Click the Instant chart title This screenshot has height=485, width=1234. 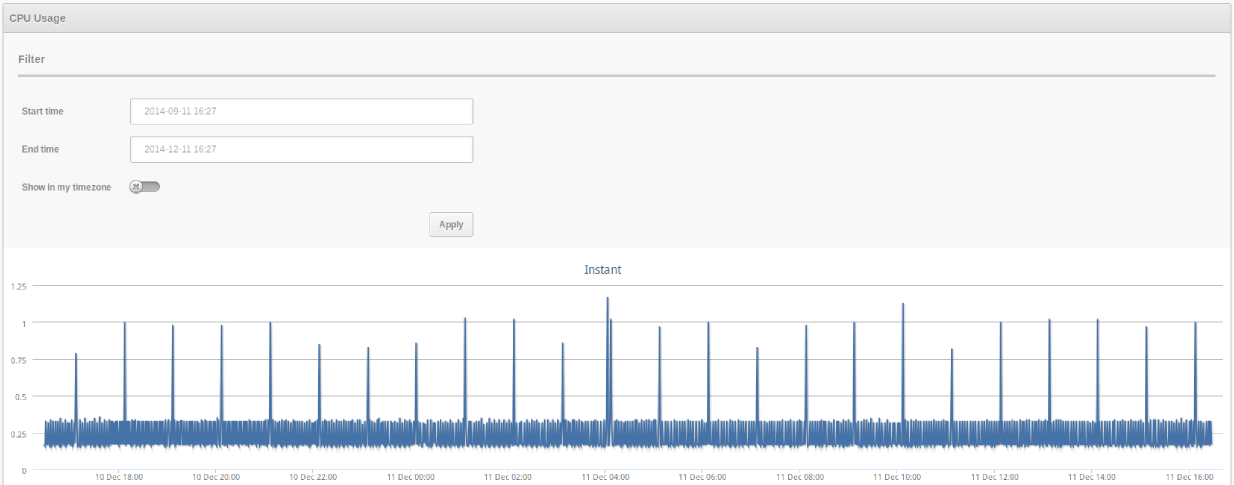(x=603, y=270)
